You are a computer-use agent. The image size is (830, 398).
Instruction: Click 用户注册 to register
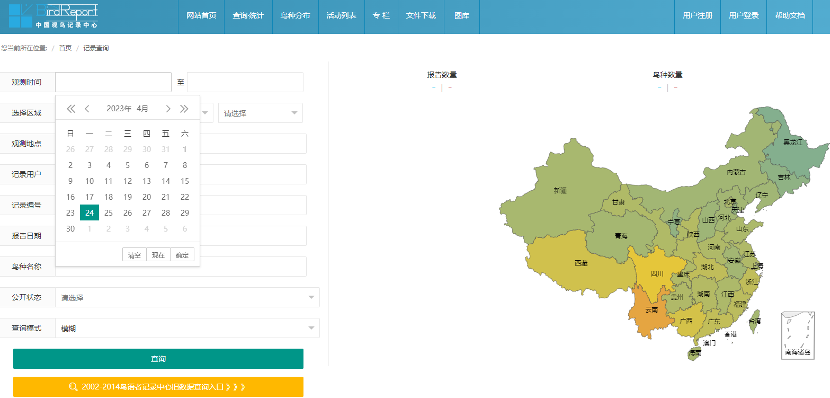(x=698, y=16)
